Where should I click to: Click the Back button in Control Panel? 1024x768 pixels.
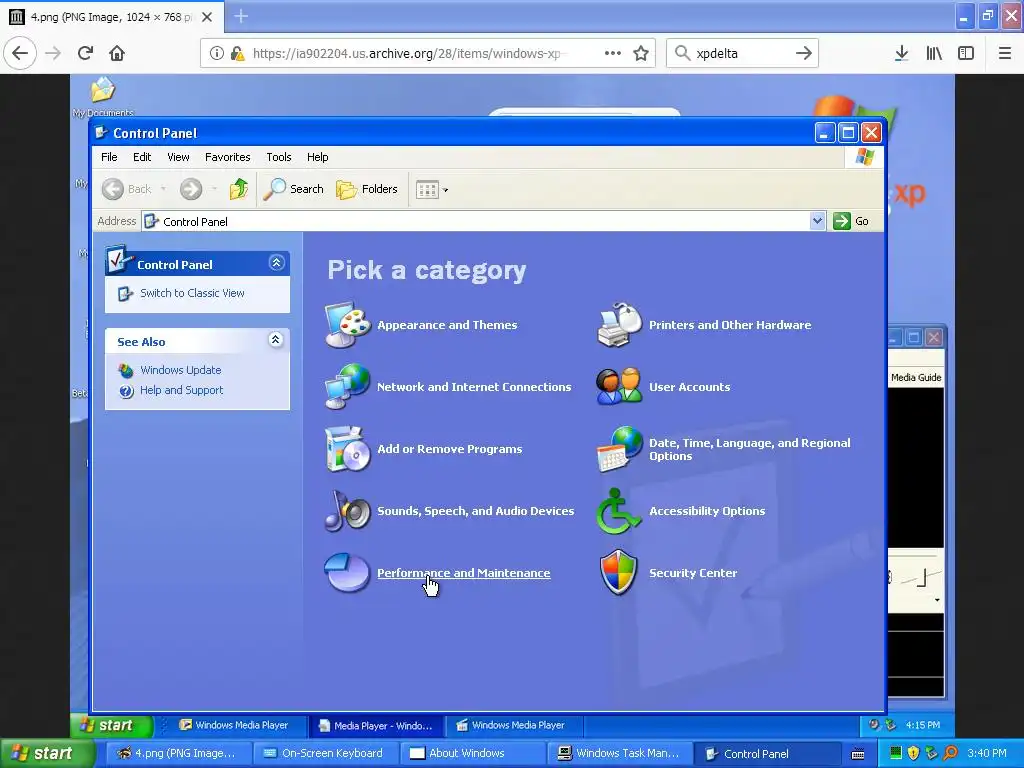(x=127, y=189)
